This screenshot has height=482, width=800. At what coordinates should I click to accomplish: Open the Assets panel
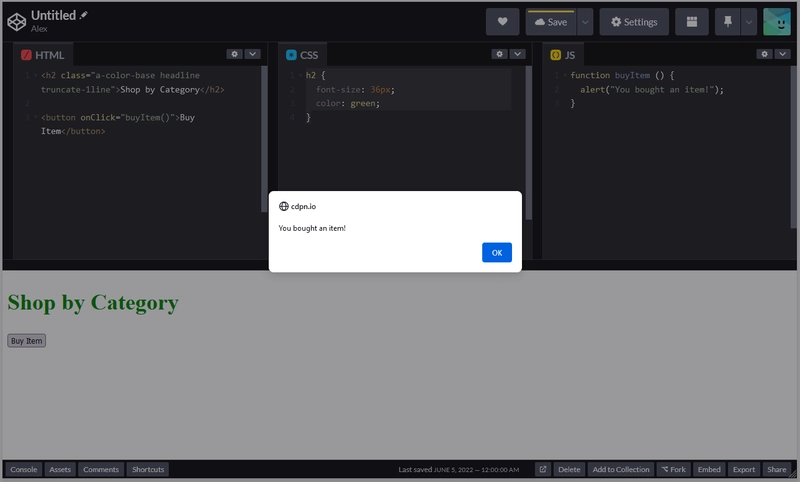click(x=60, y=469)
